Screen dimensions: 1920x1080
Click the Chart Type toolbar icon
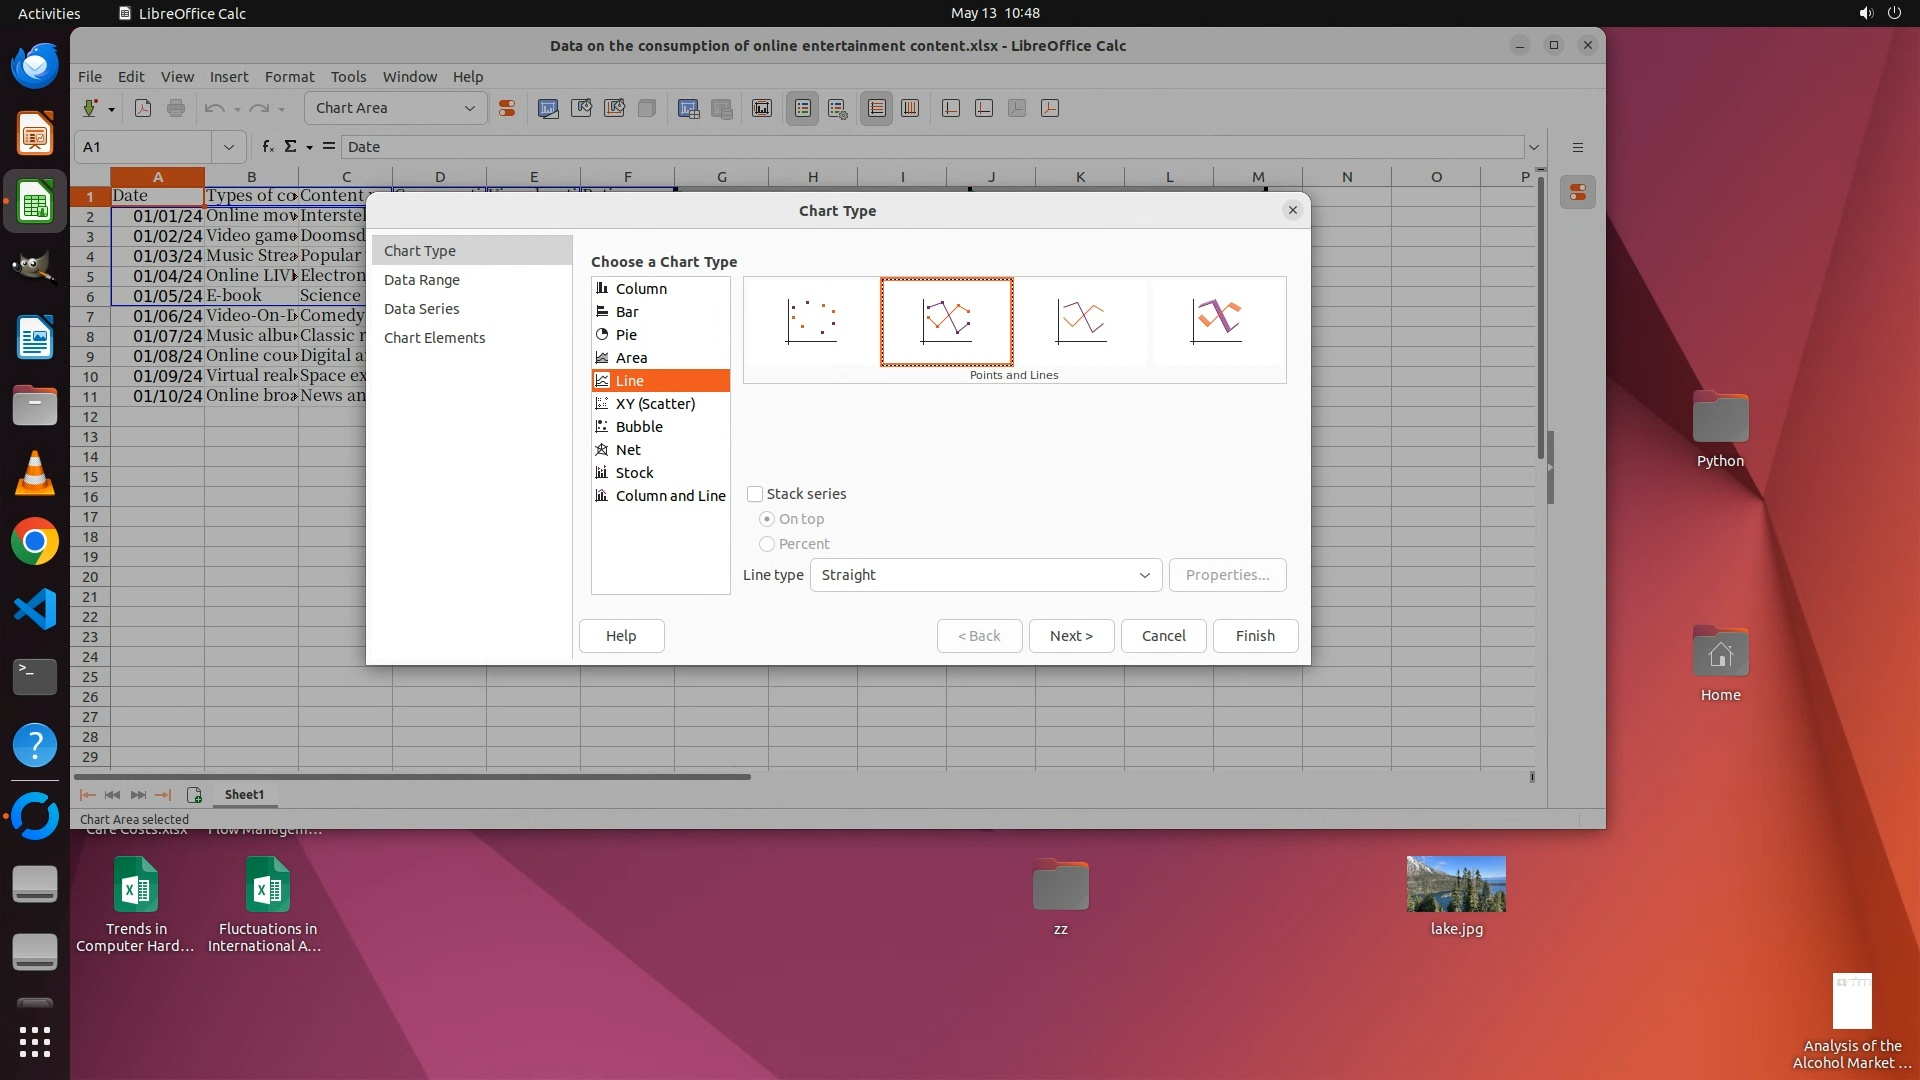point(548,108)
